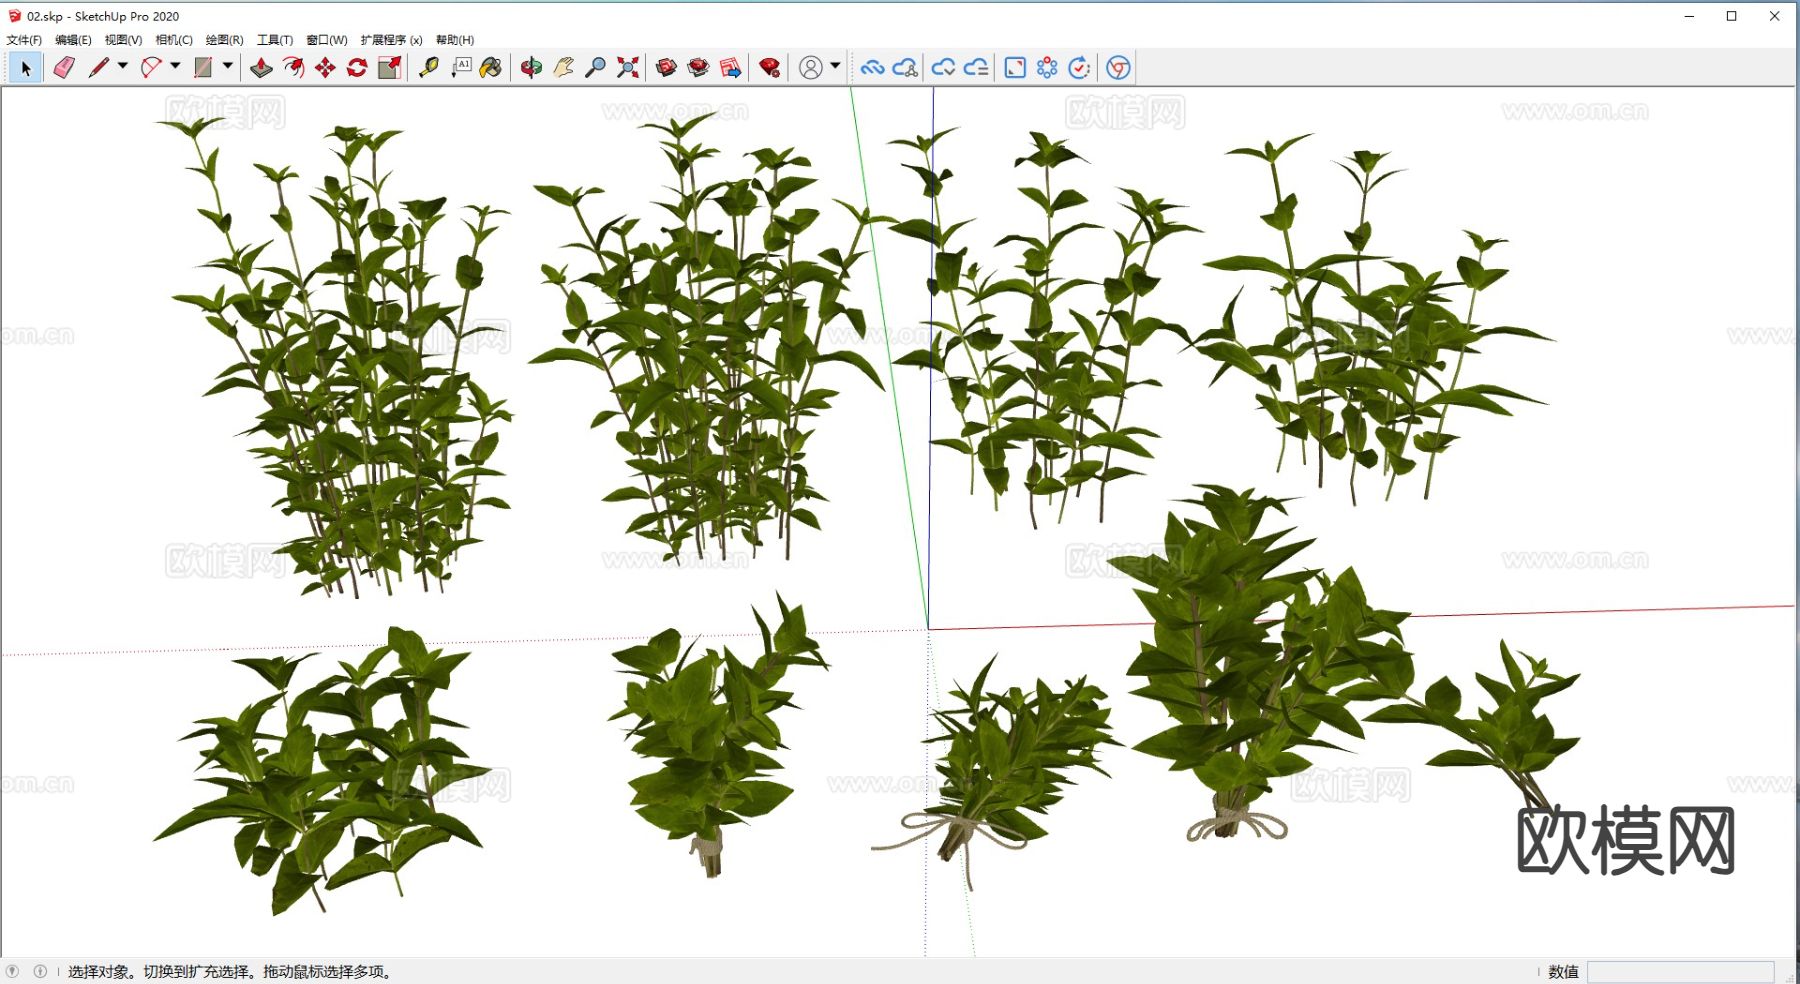Open the user account dropdown arrow
Image resolution: width=1800 pixels, height=984 pixels.
(835, 66)
